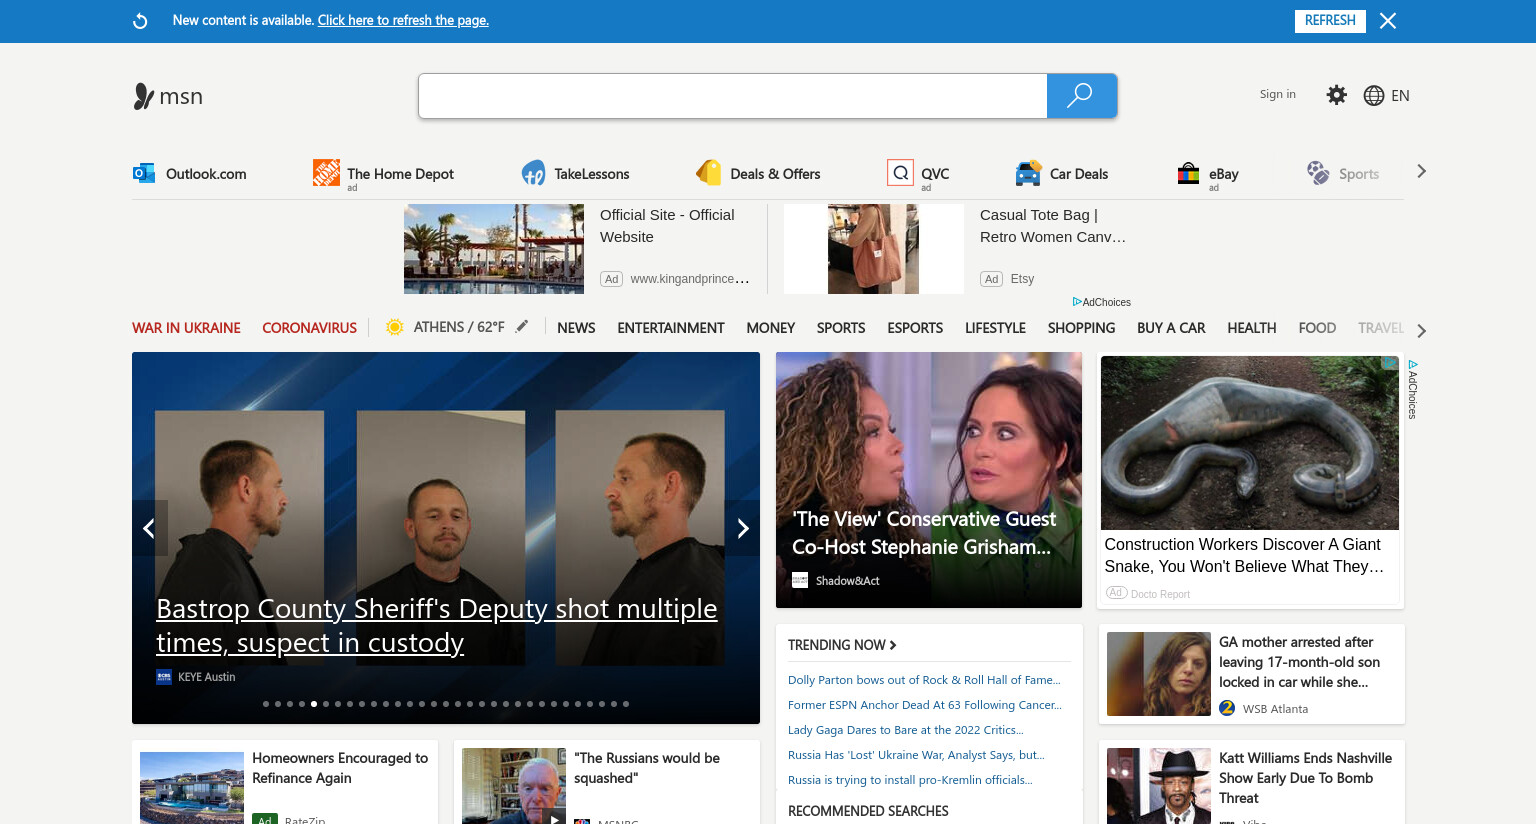
Task: Open the language globe EN selector
Action: pyautogui.click(x=1386, y=96)
